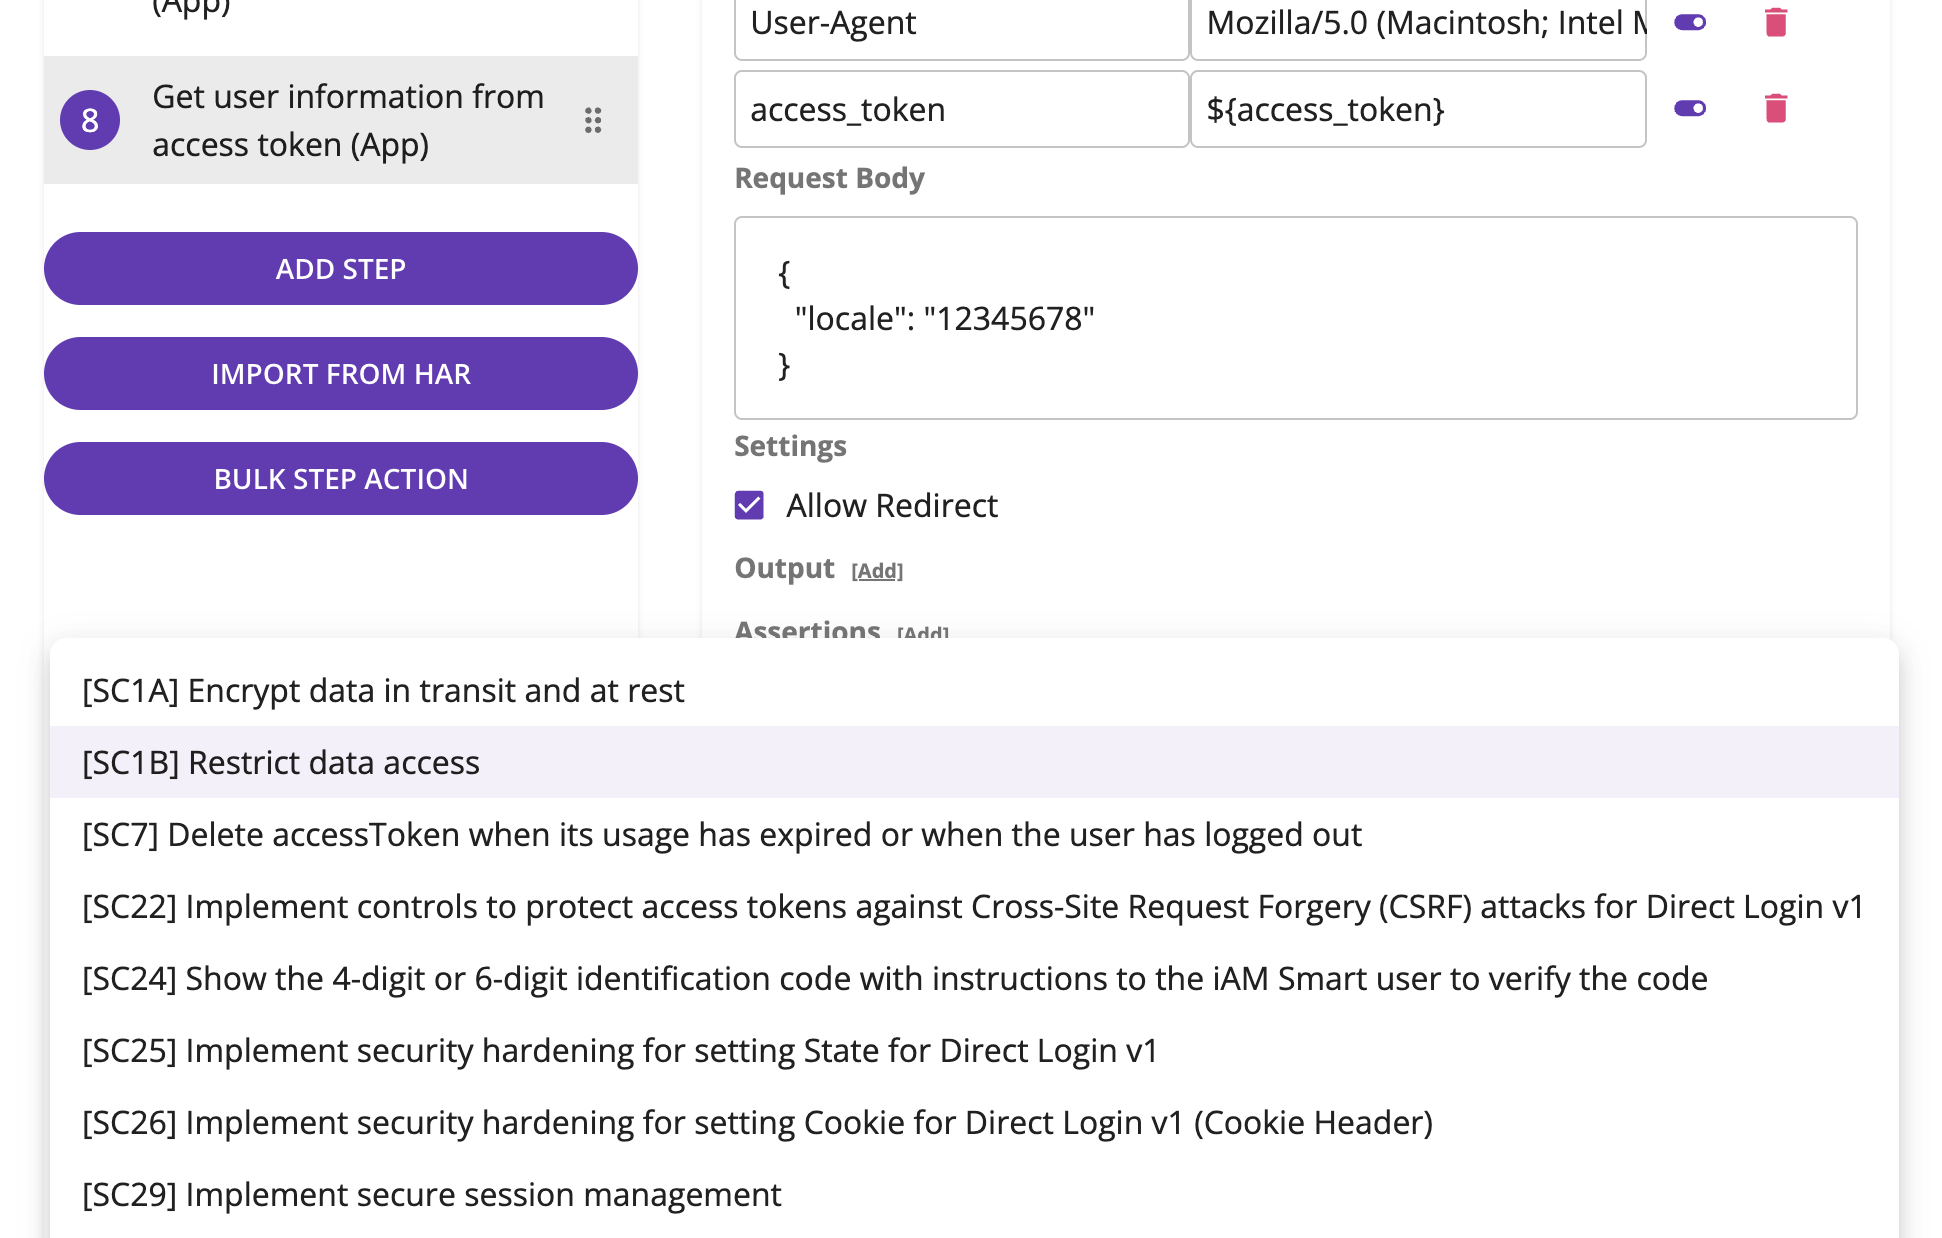Toggle the User-Agent header switch
The width and height of the screenshot is (1942, 1238).
point(1690,22)
